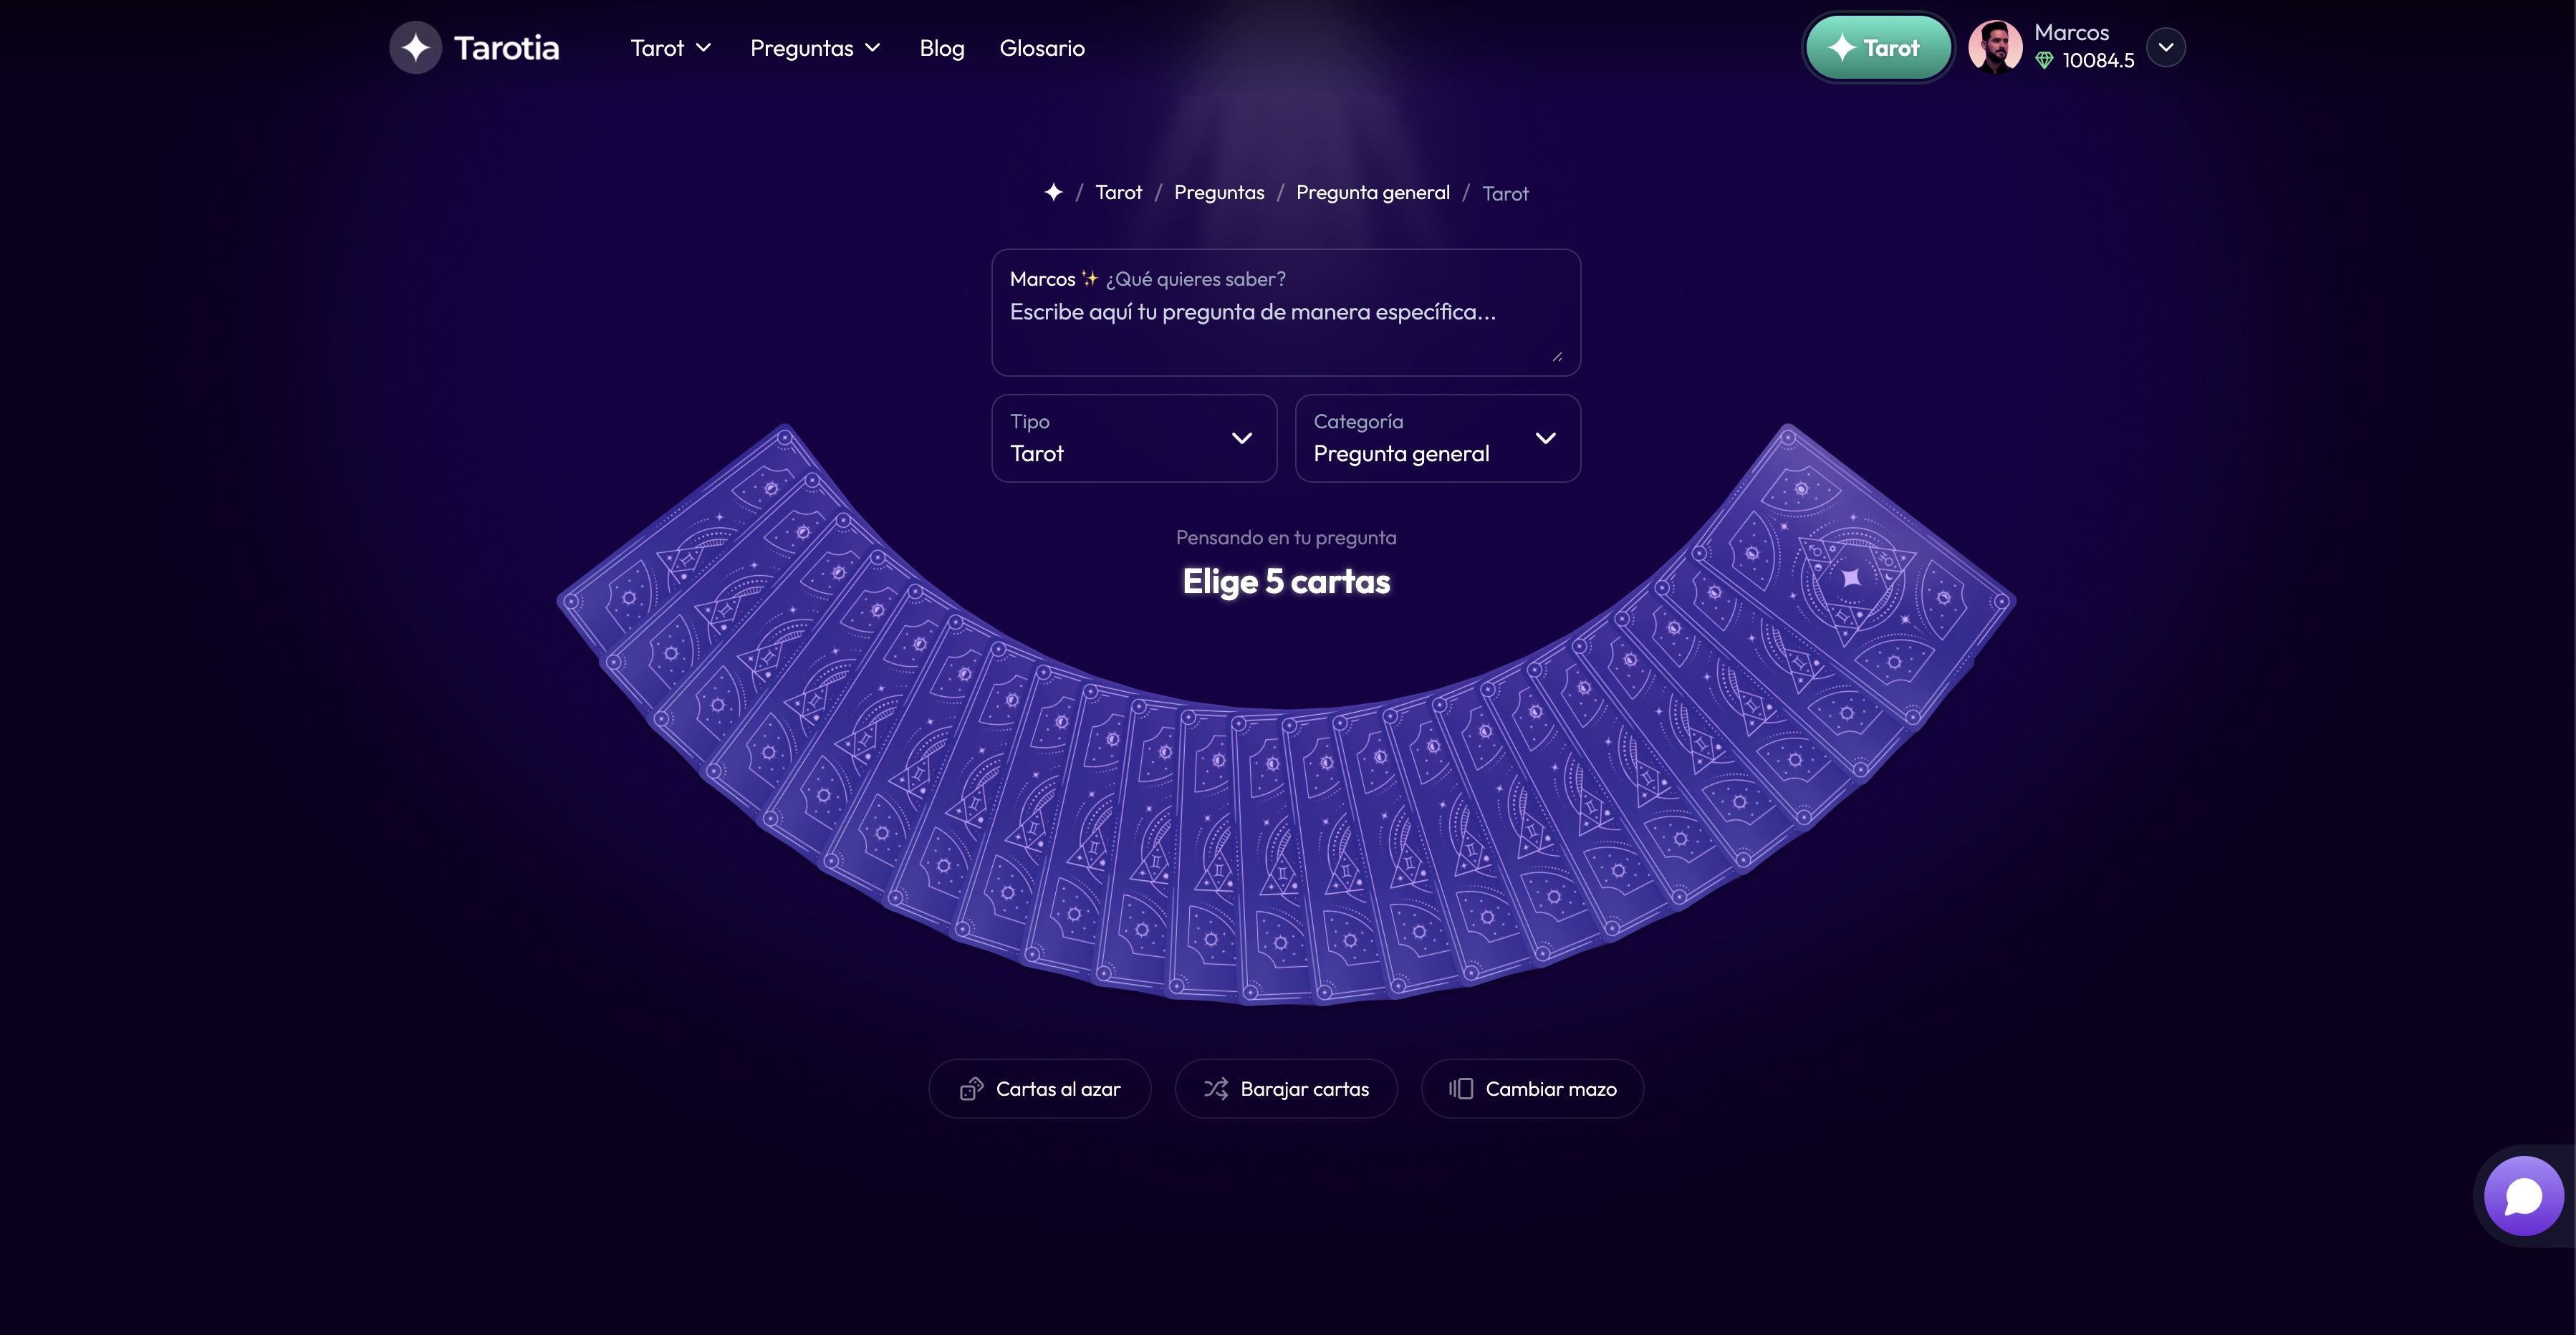
Task: Click the Tarotia star logo icon
Action: coord(415,47)
